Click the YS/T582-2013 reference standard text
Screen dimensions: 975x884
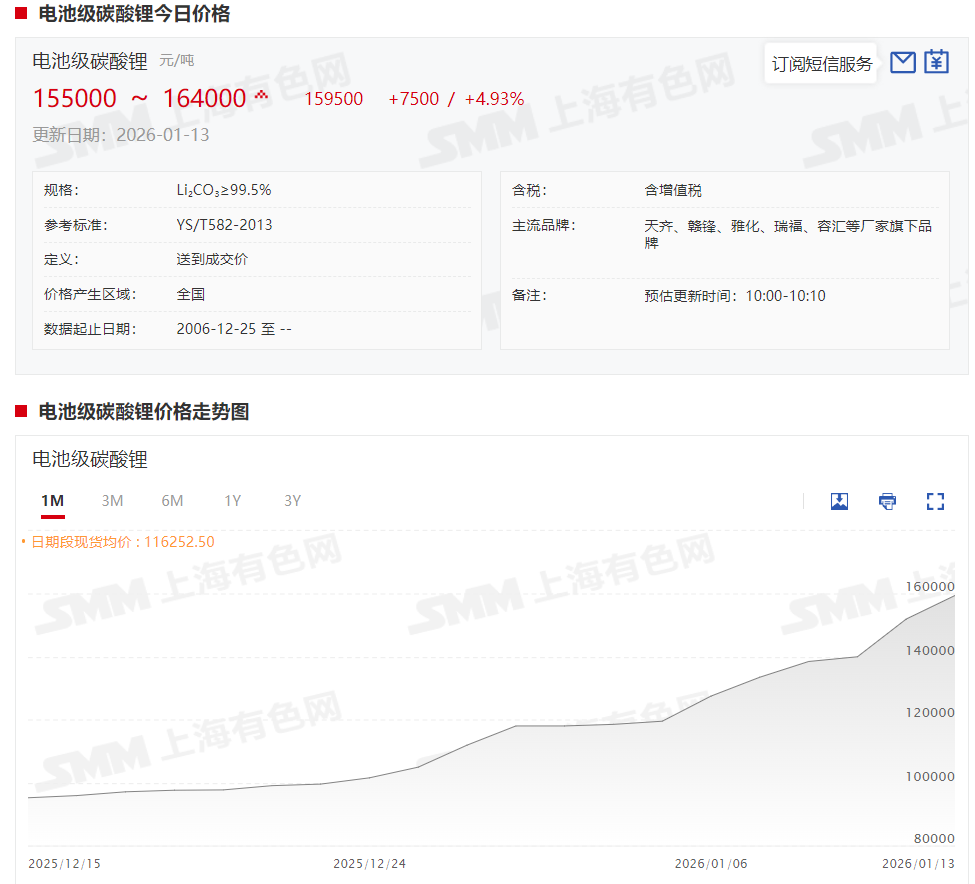tap(224, 225)
